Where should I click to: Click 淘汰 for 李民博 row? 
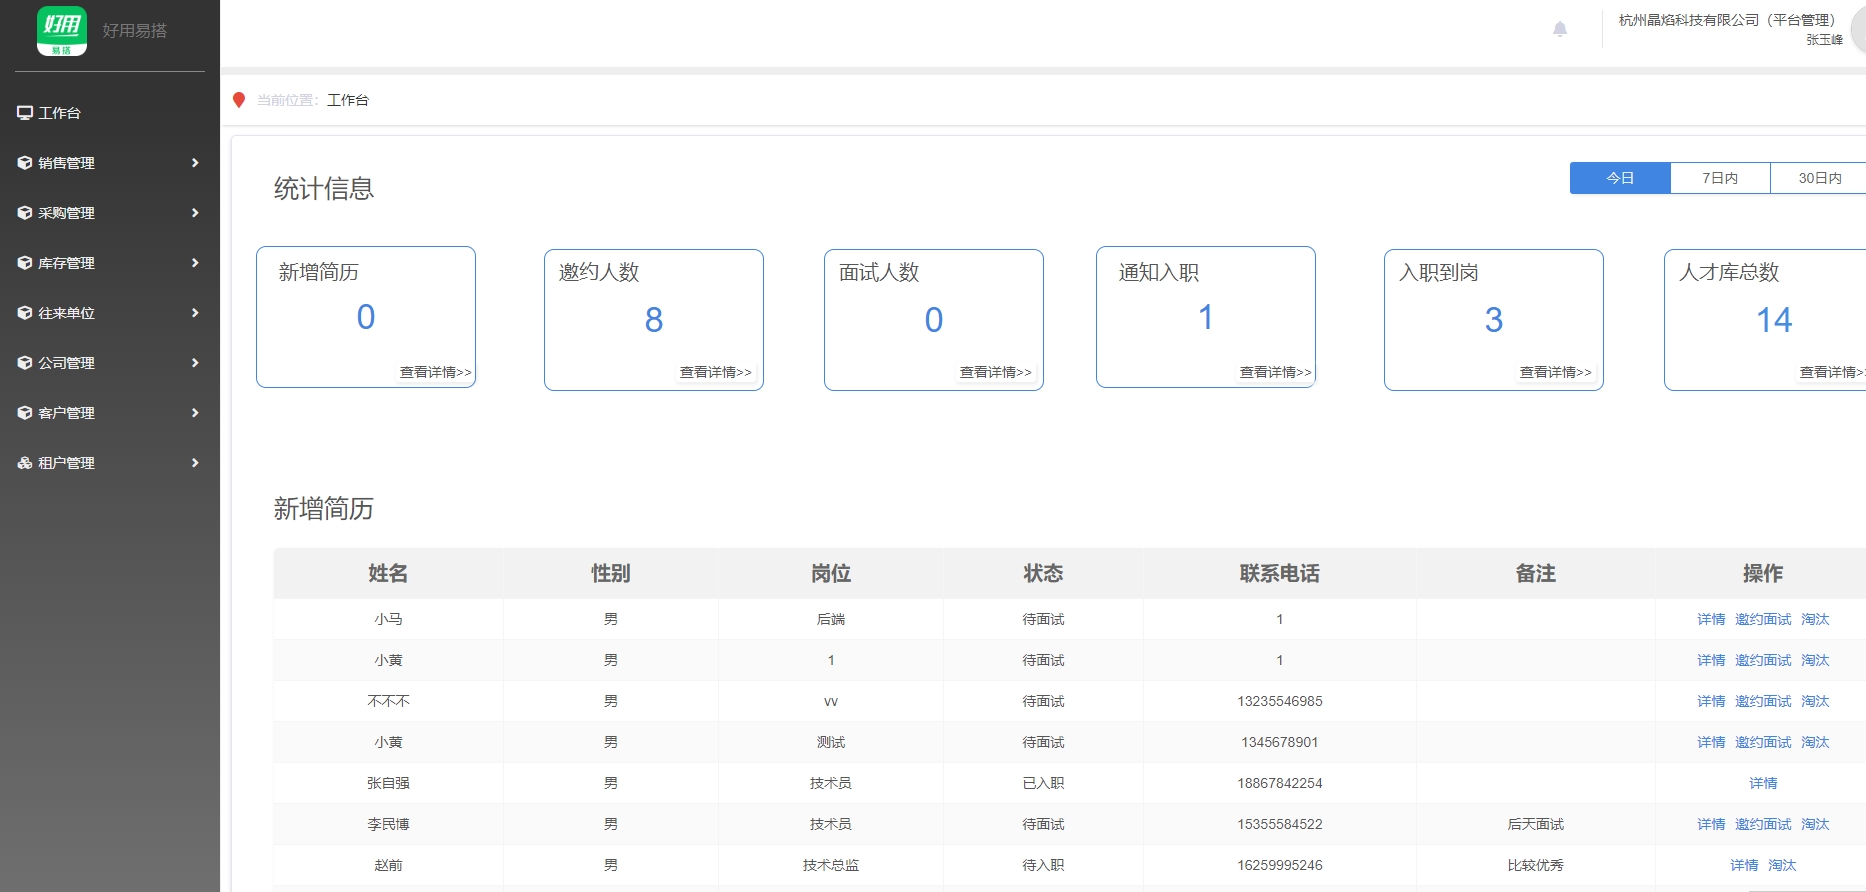pyautogui.click(x=1815, y=824)
